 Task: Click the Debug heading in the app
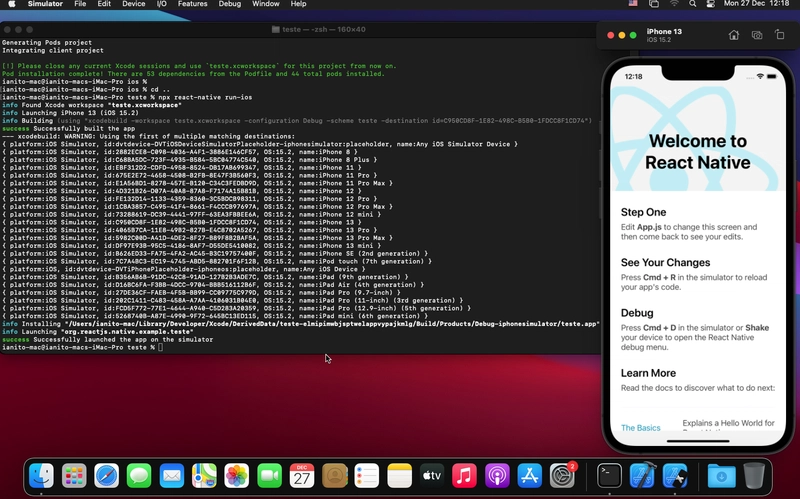tap(637, 313)
